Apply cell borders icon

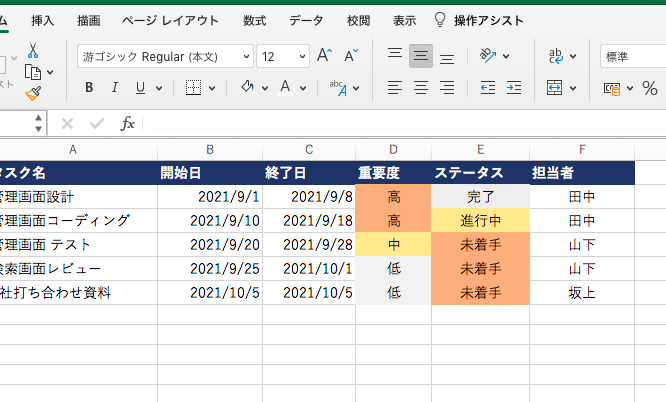point(193,88)
